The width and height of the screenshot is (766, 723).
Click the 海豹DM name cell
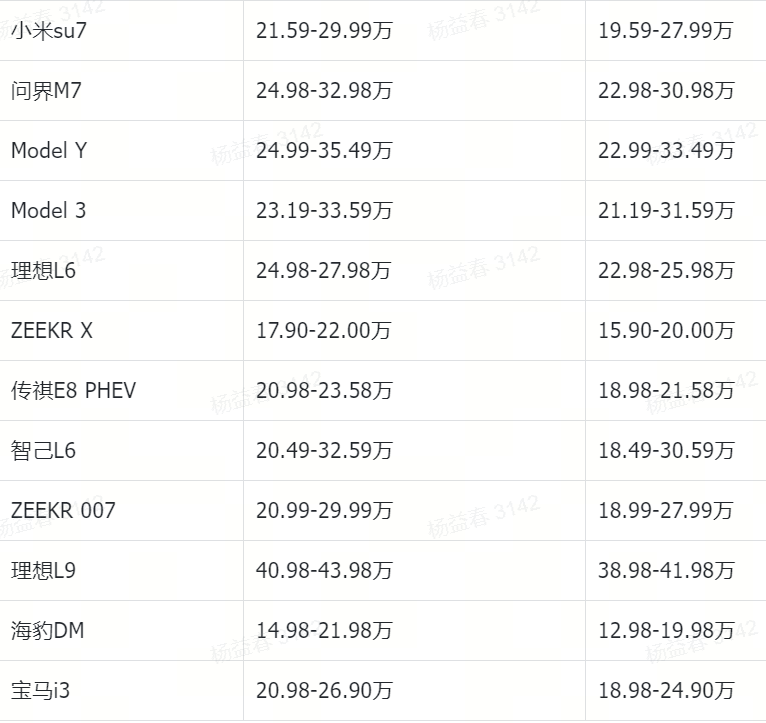(48, 631)
